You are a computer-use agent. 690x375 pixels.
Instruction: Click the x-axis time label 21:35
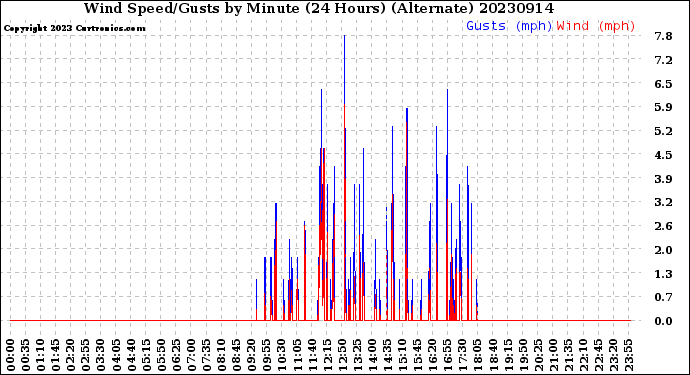tap(567, 355)
